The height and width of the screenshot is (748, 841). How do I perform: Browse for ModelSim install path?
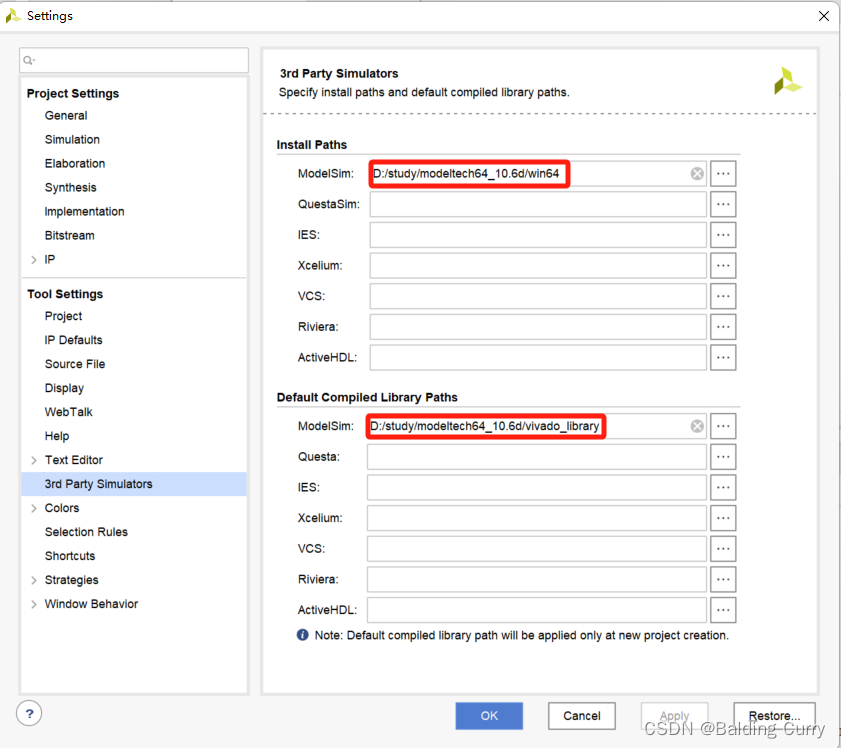(x=723, y=174)
